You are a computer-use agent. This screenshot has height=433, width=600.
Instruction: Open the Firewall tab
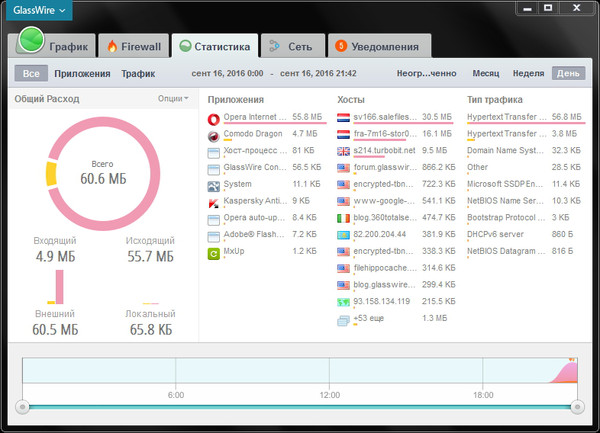pyautogui.click(x=134, y=46)
